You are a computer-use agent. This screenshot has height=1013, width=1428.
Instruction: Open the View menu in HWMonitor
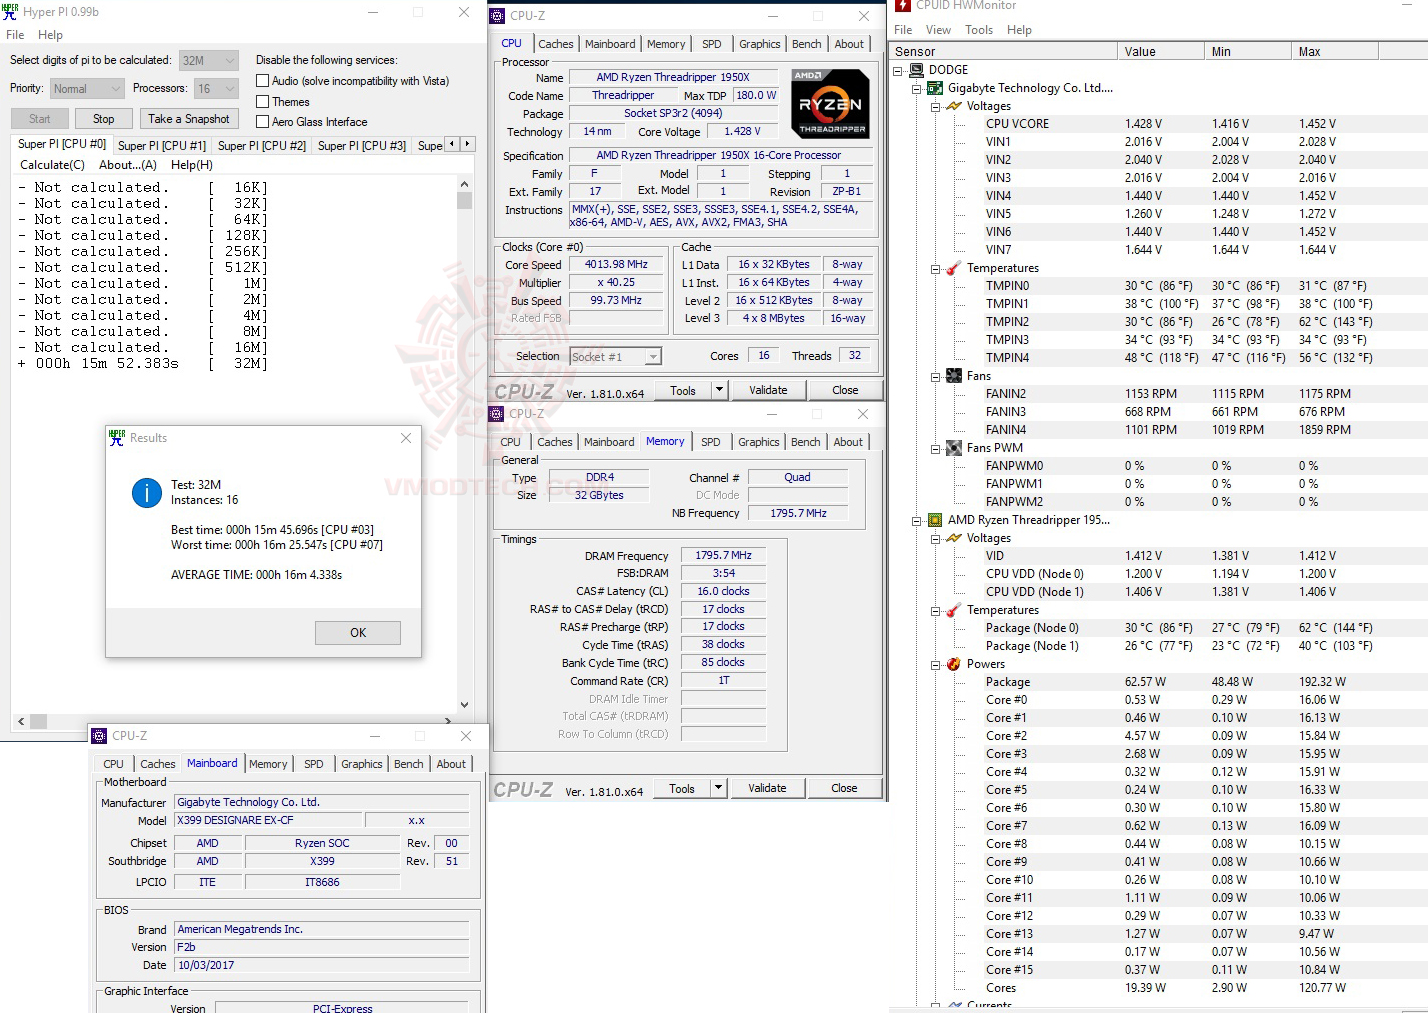click(x=938, y=30)
